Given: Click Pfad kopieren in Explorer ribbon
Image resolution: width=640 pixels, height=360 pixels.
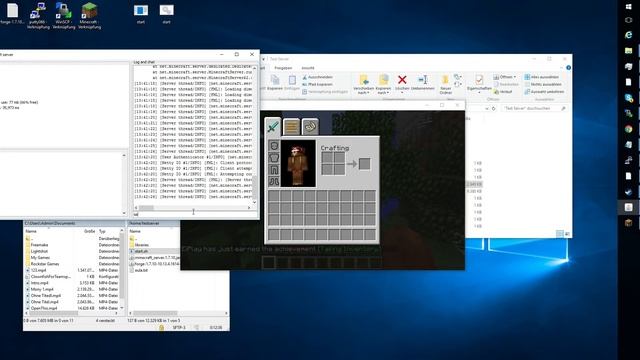Looking at the screenshot, I should pyautogui.click(x=317, y=84).
